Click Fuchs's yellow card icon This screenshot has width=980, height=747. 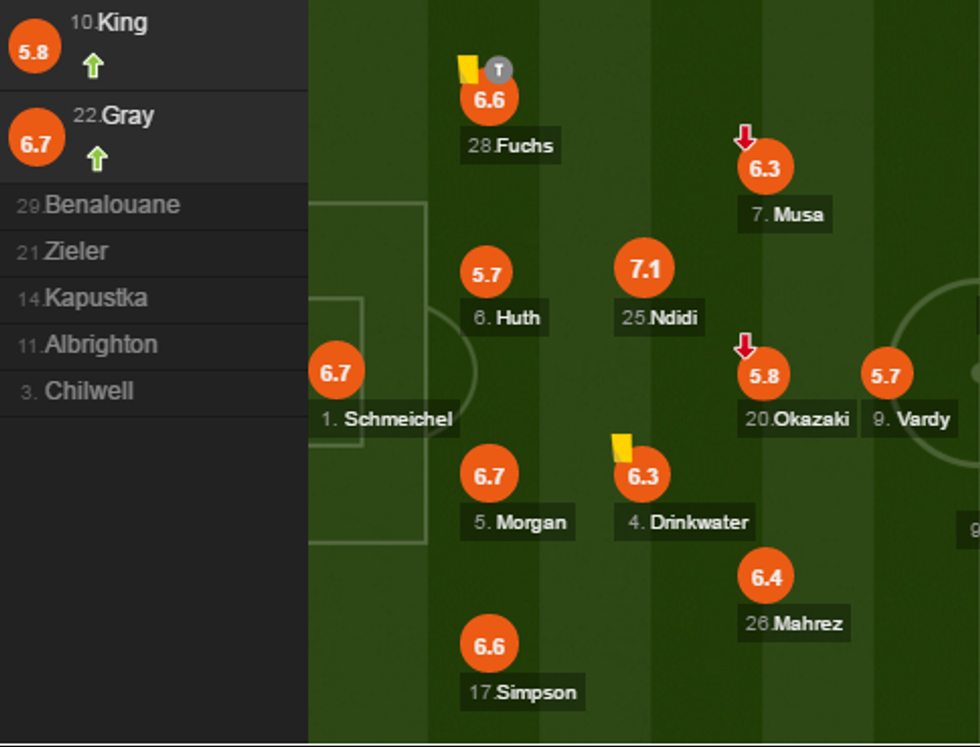[x=467, y=69]
